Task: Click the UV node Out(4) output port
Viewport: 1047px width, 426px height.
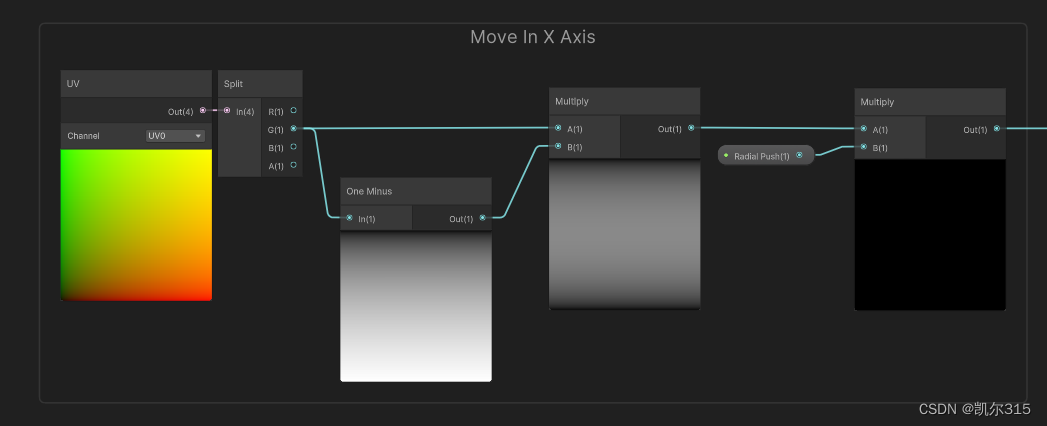Action: pos(203,111)
